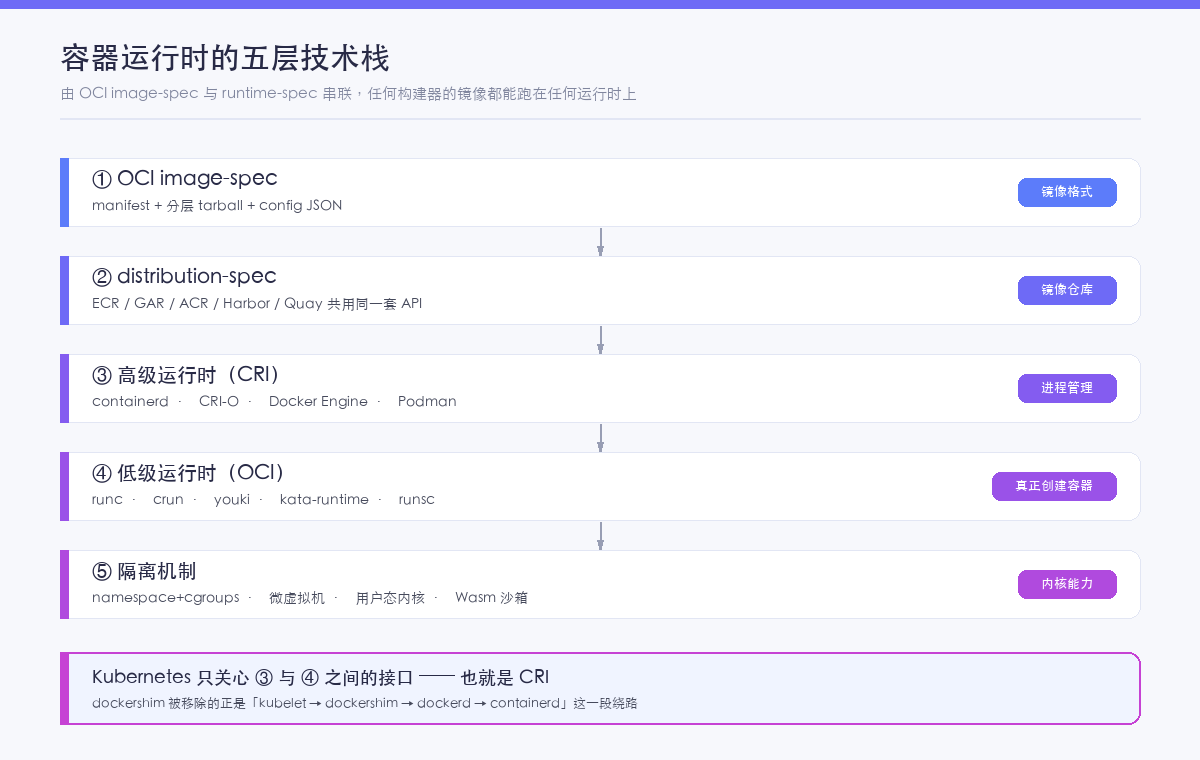The height and width of the screenshot is (760, 1200).
Task: Select the ③ 高级运行时（CRI）heading
Action: click(x=187, y=375)
